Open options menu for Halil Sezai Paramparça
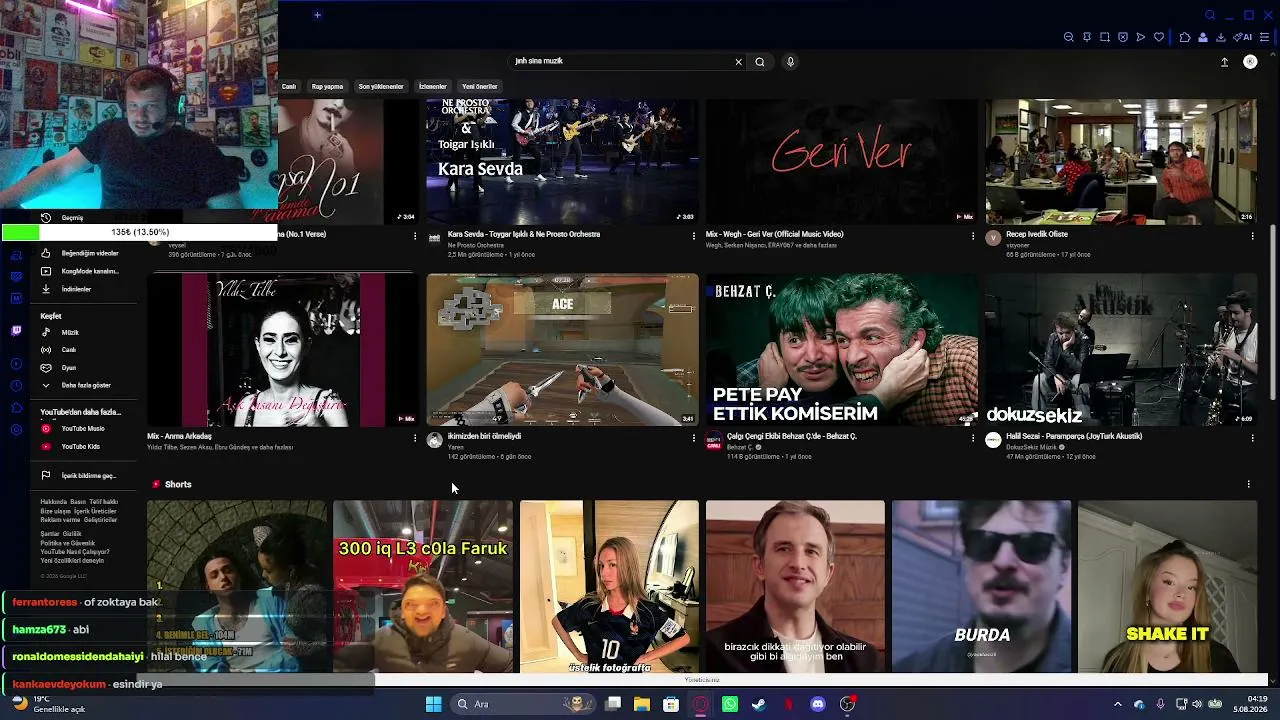 [1252, 438]
